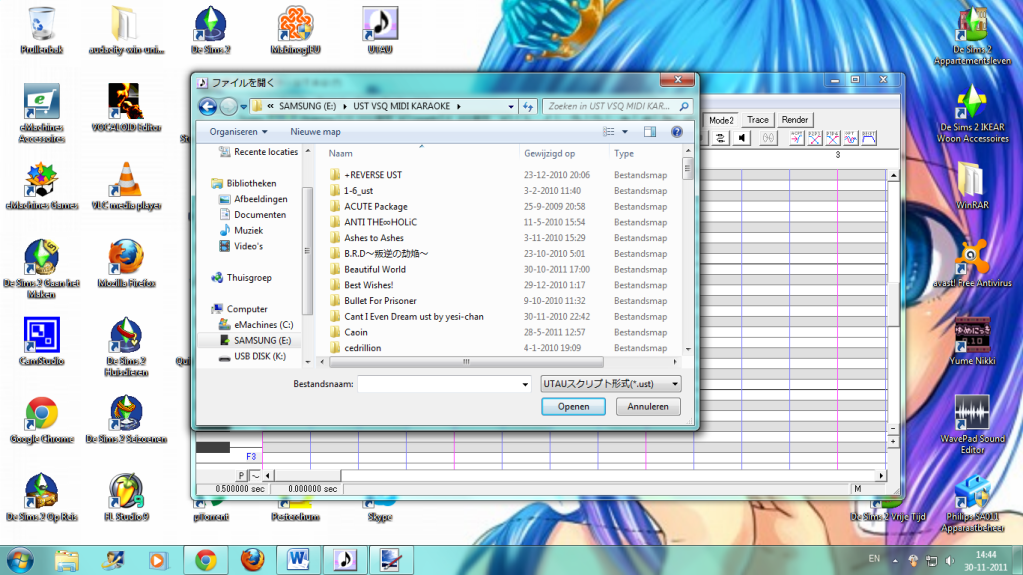The height and width of the screenshot is (575, 1023).
Task: Click the Render tab in UTAU
Action: [795, 120]
